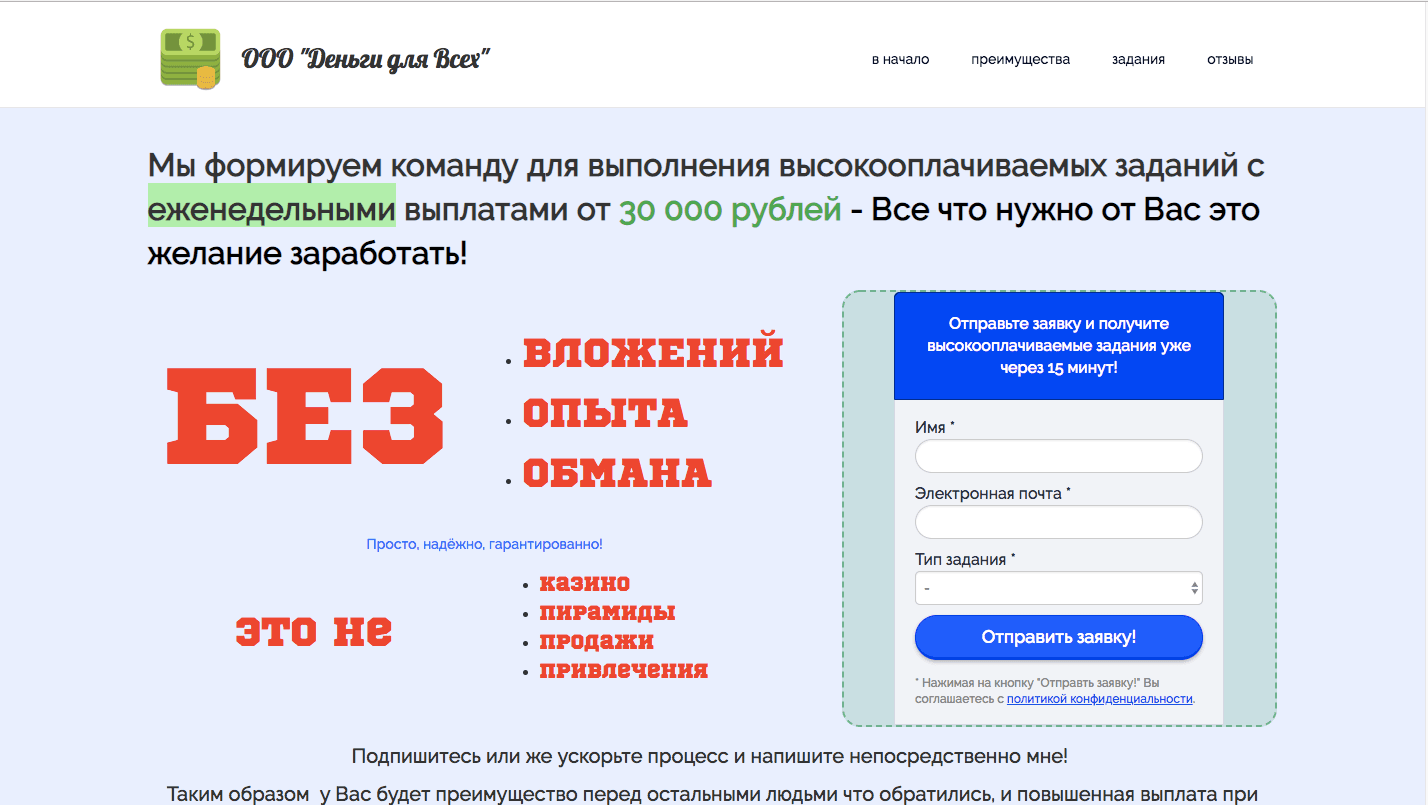Click the 'это не' red text
1428x805 pixels.
pos(313,631)
